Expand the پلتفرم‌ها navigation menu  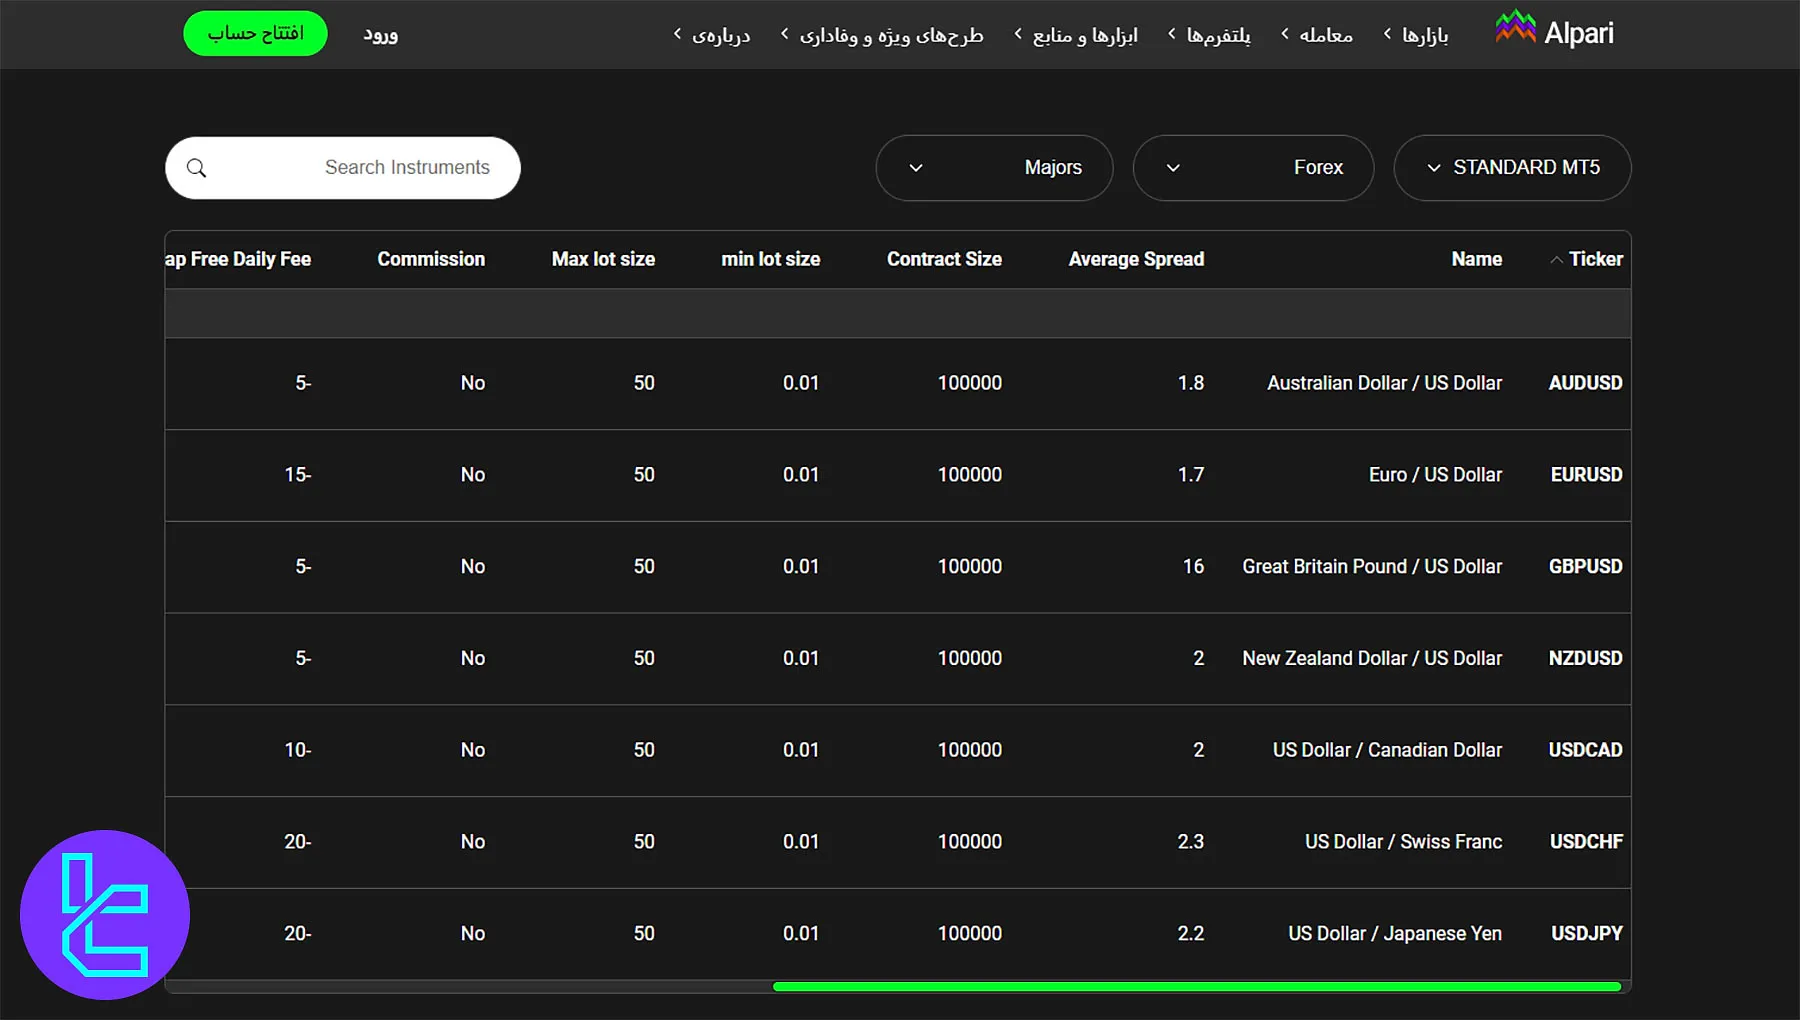tap(1210, 35)
